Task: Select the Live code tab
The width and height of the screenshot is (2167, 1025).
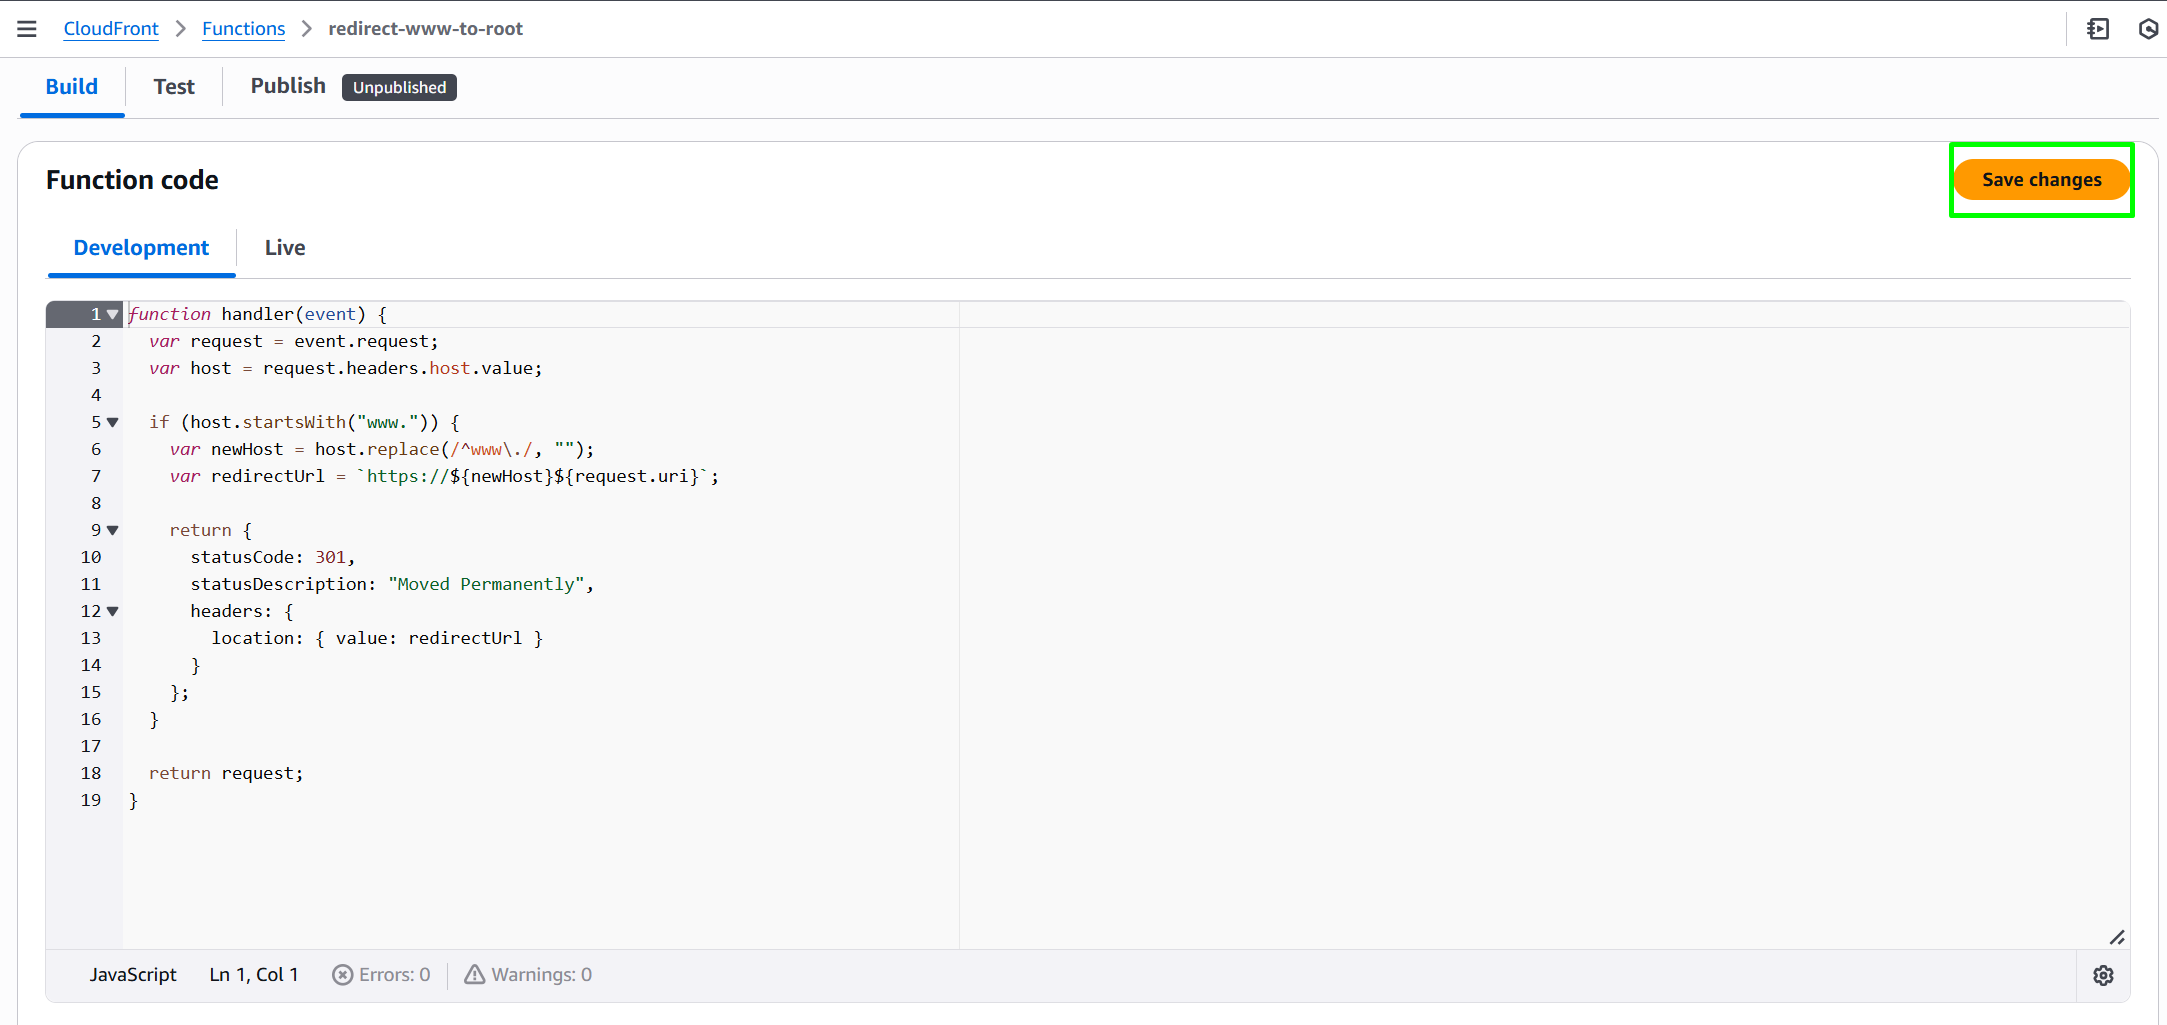Action: 285,248
